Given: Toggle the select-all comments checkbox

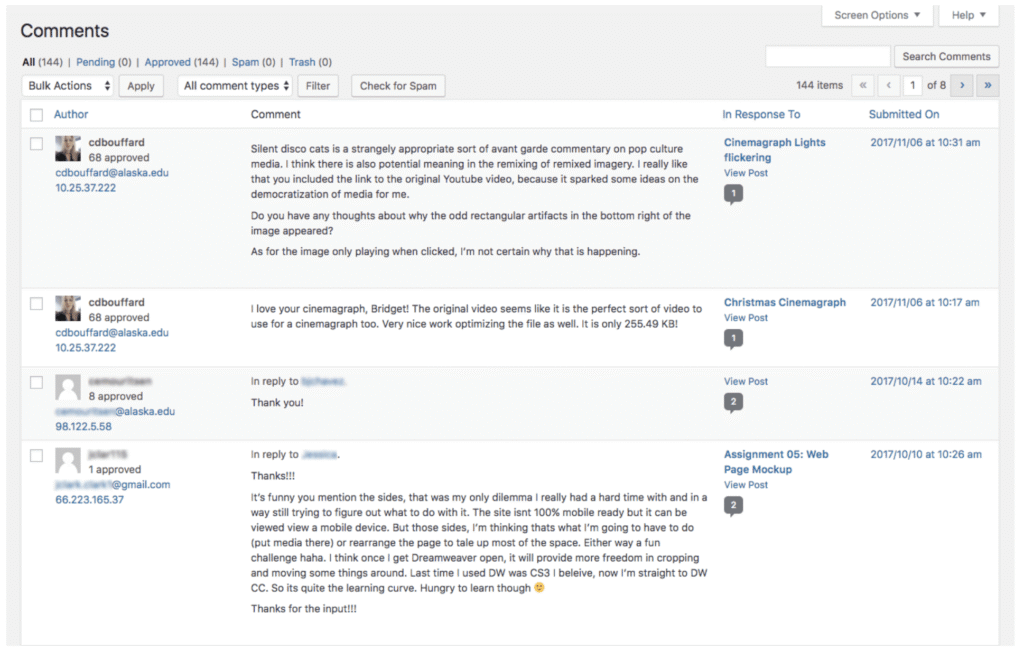Looking at the screenshot, I should (36, 114).
